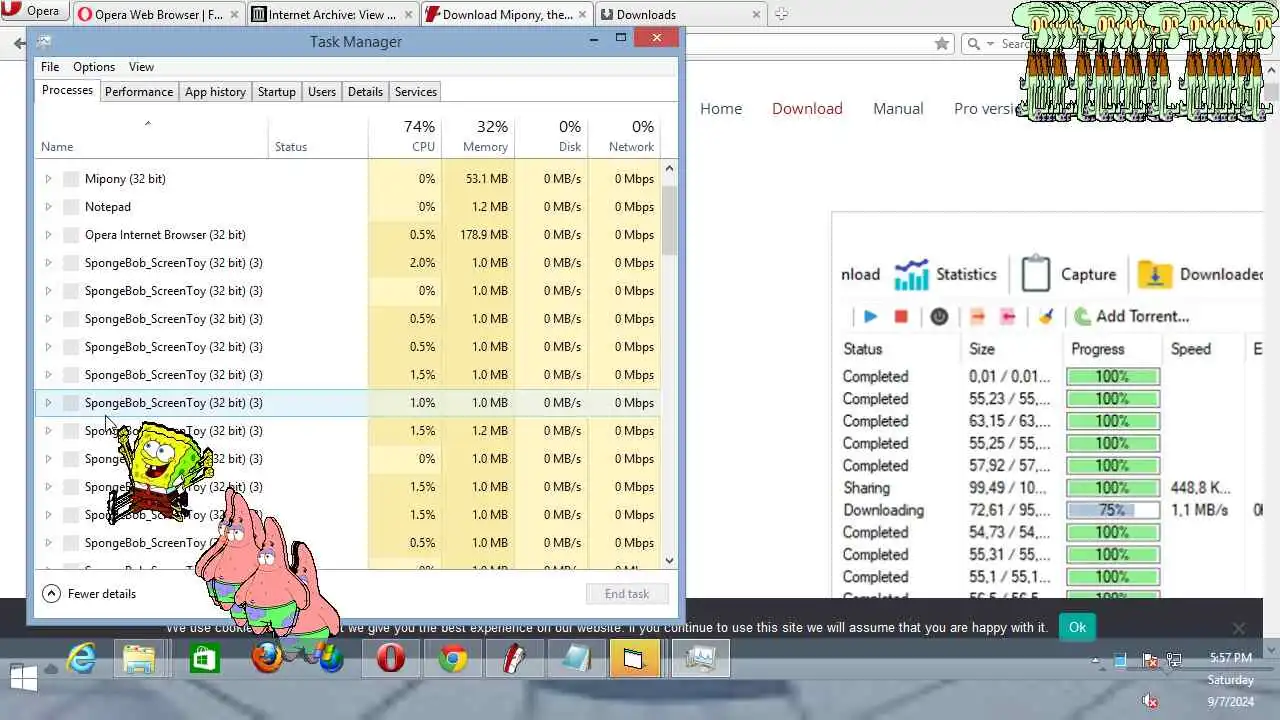Image resolution: width=1280 pixels, height=720 pixels.
Task: Open Google Chrome from the taskbar
Action: pyautogui.click(x=453, y=659)
